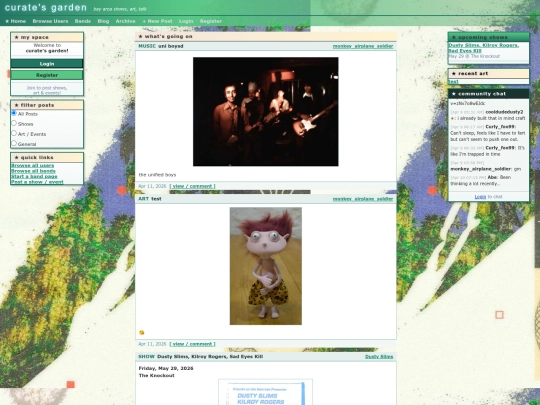Open the doll figurine art image
Image resolution: width=540 pixels, height=405 pixels.
click(266, 266)
